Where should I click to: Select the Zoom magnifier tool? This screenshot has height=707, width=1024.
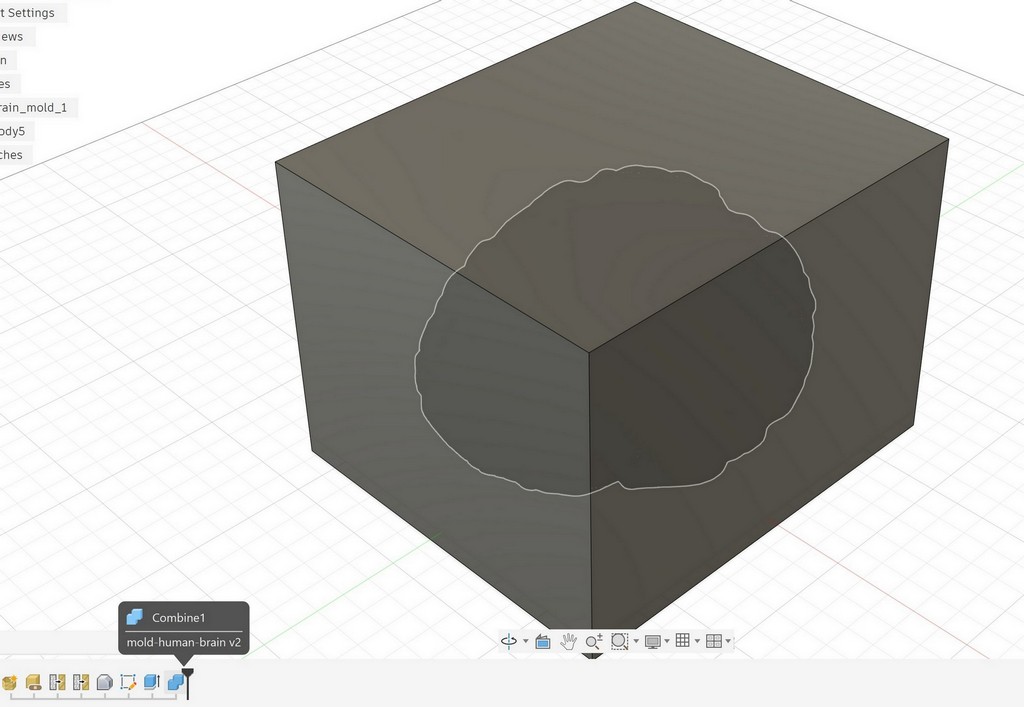pyautogui.click(x=594, y=641)
